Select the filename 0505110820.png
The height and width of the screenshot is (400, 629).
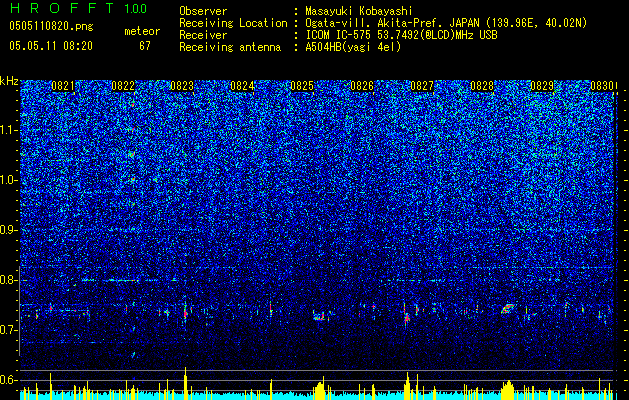pyautogui.click(x=51, y=26)
